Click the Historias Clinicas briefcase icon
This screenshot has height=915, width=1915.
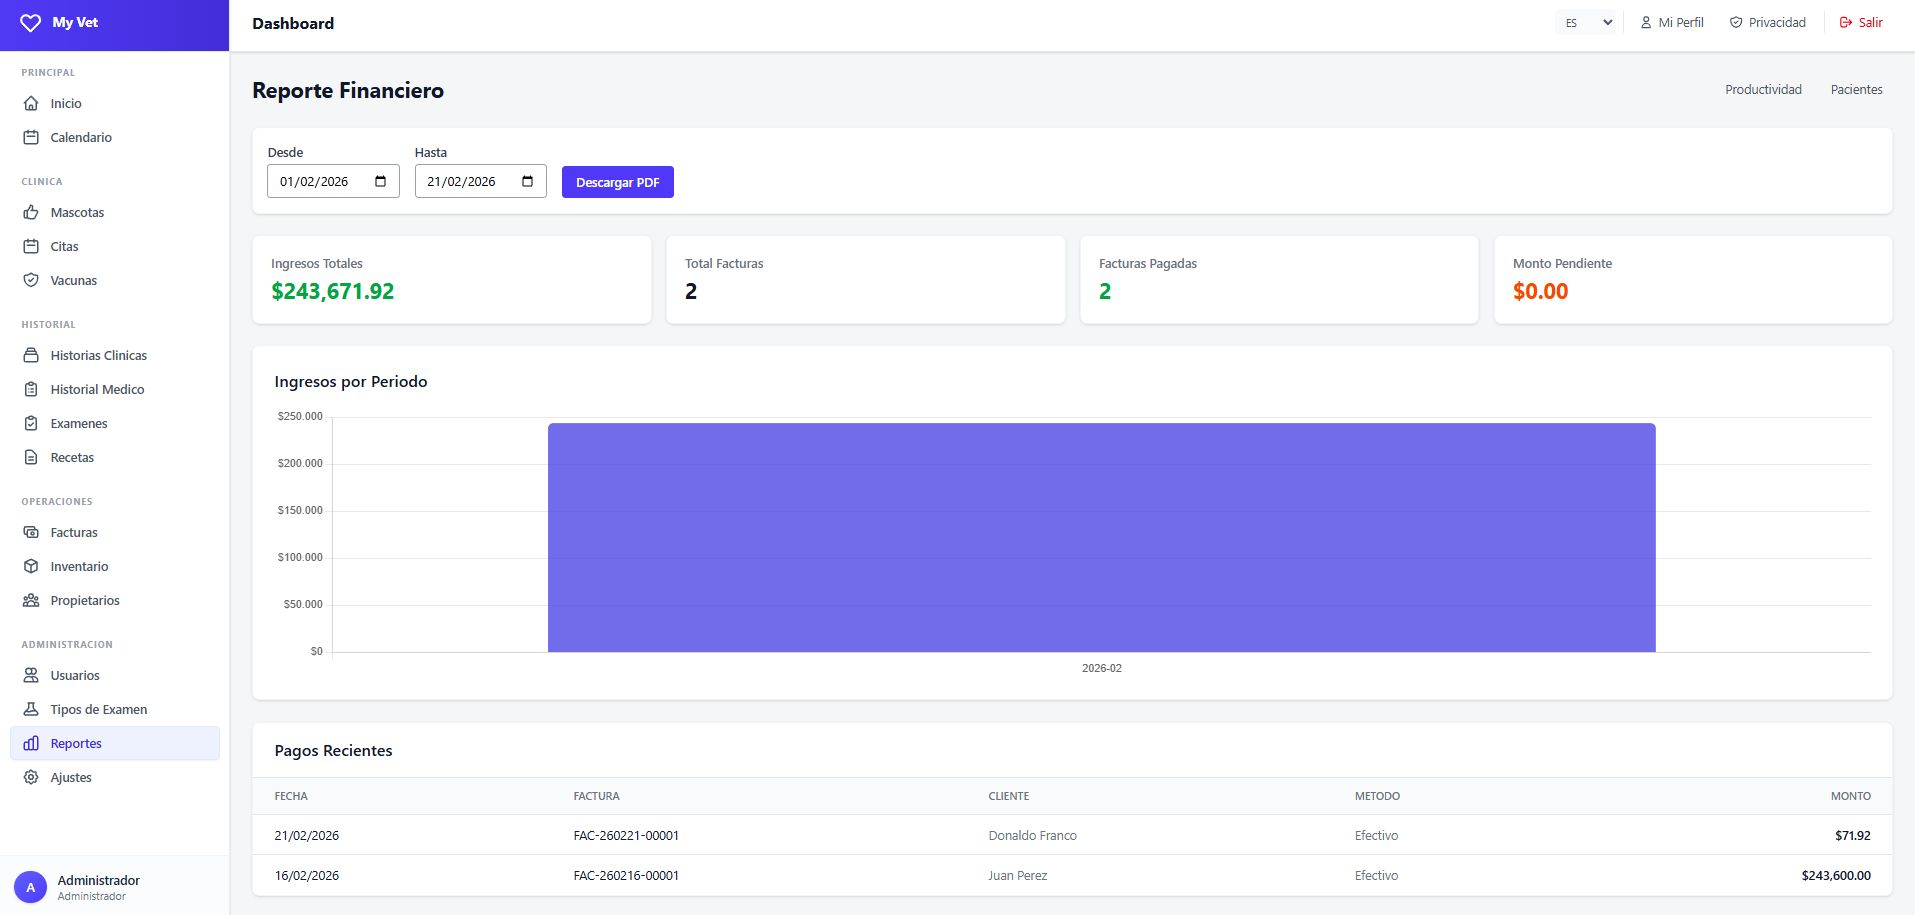click(x=31, y=355)
